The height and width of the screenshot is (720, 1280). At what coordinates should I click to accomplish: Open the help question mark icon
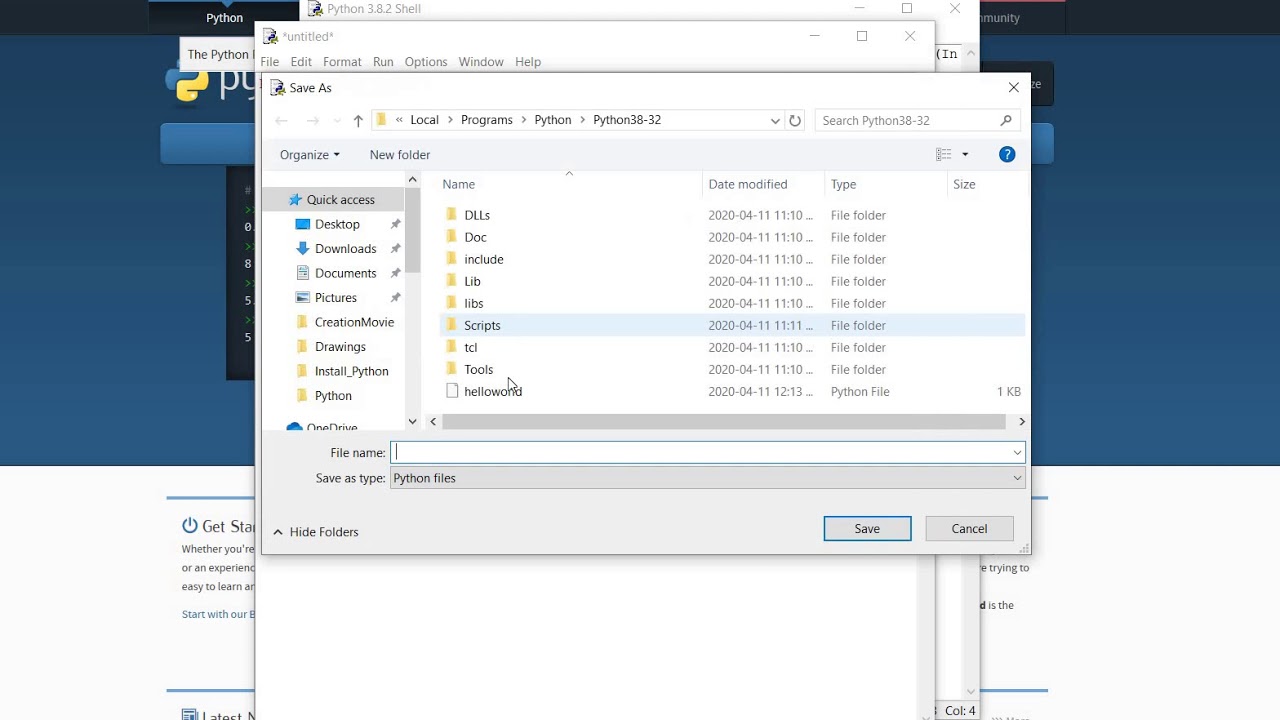[1007, 154]
